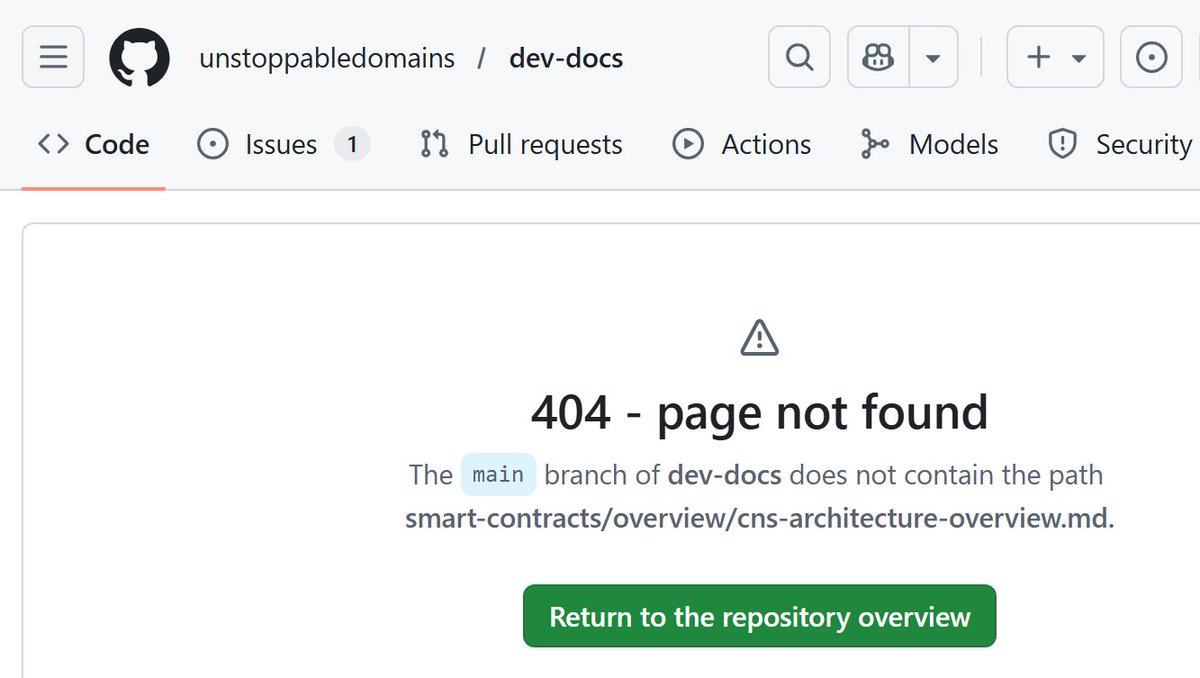Click the 404 - page not found heading

click(760, 411)
